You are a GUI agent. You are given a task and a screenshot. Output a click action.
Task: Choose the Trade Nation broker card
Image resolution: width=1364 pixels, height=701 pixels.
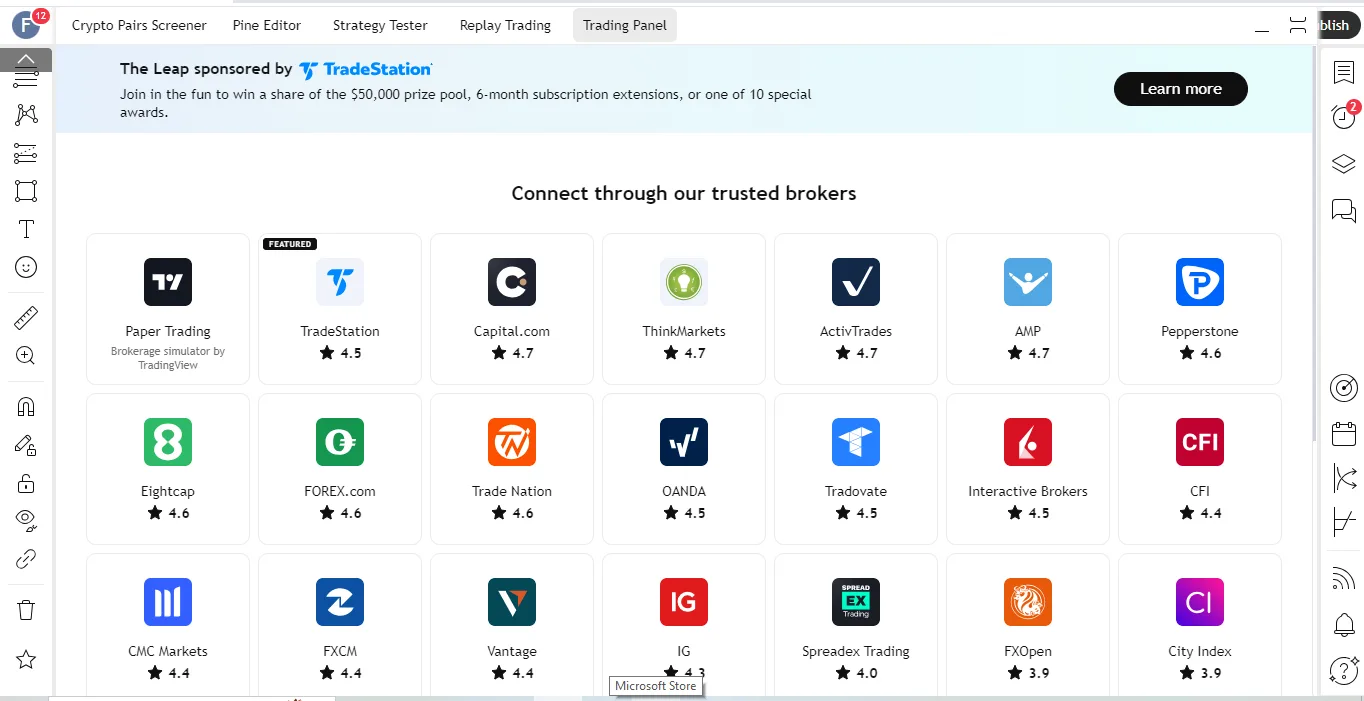[x=512, y=469]
